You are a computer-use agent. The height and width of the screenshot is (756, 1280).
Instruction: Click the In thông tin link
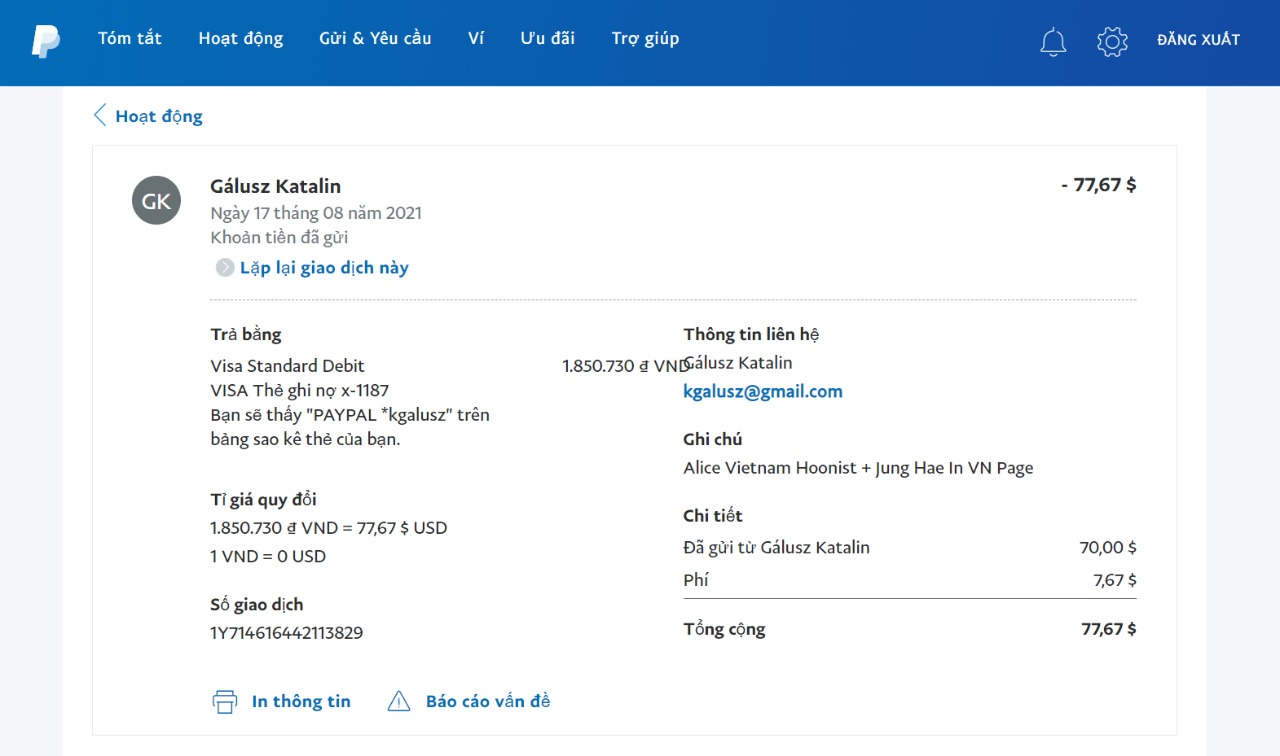pos(301,702)
